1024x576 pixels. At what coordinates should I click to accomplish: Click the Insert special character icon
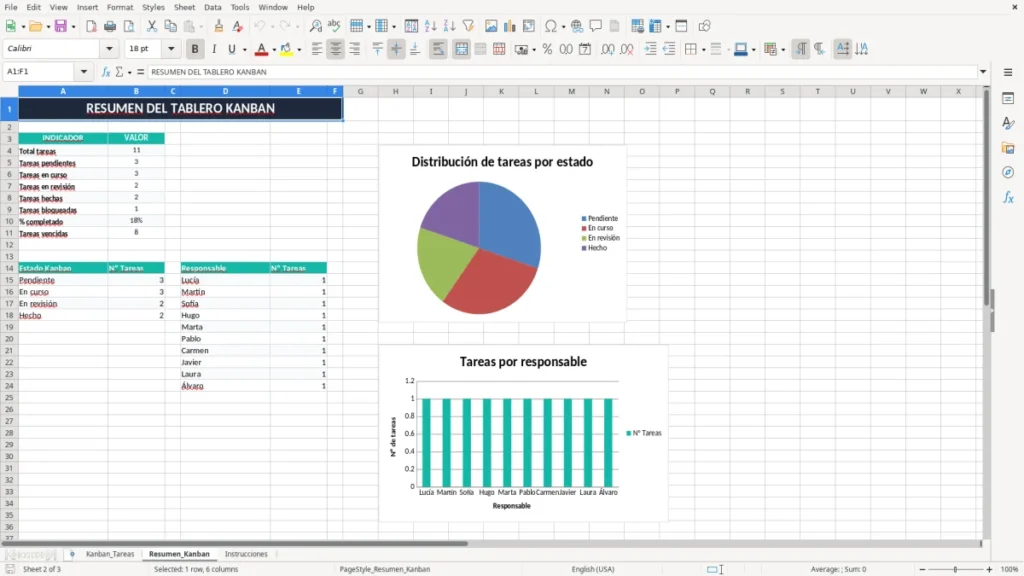tap(551, 26)
